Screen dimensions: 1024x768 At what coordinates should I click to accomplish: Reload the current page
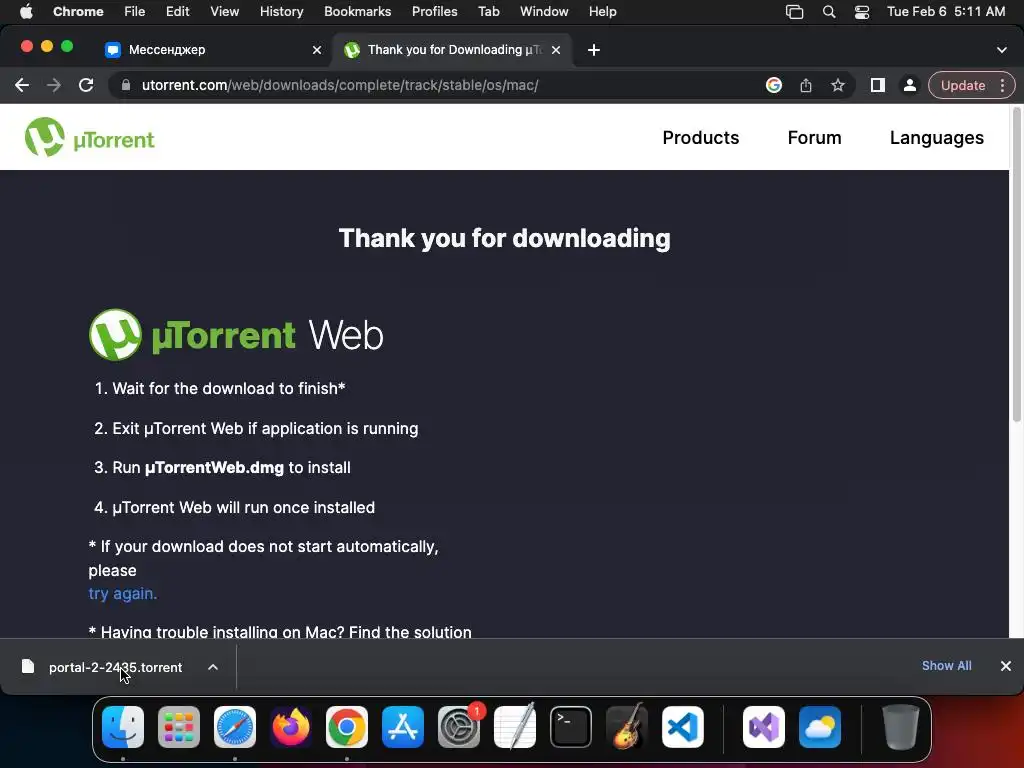(x=86, y=85)
